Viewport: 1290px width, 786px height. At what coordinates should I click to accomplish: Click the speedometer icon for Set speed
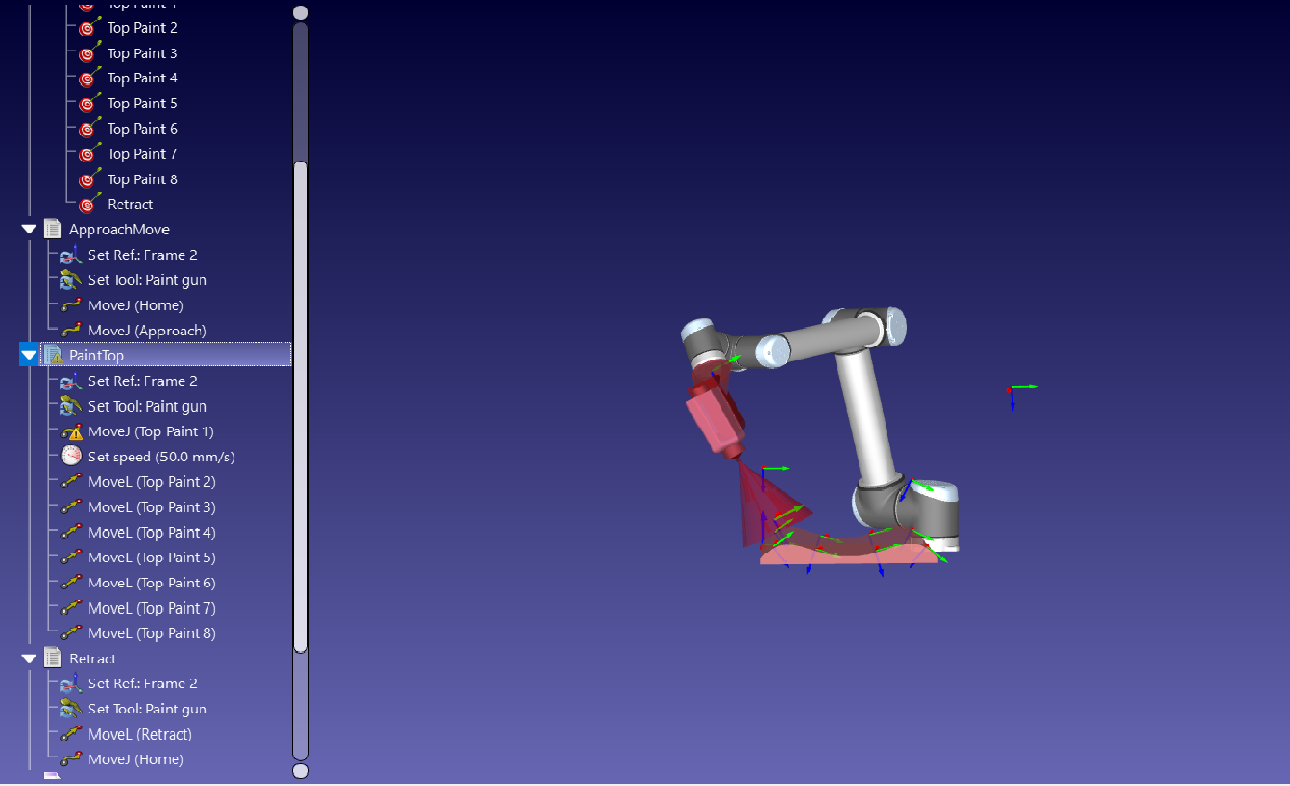[x=71, y=457]
